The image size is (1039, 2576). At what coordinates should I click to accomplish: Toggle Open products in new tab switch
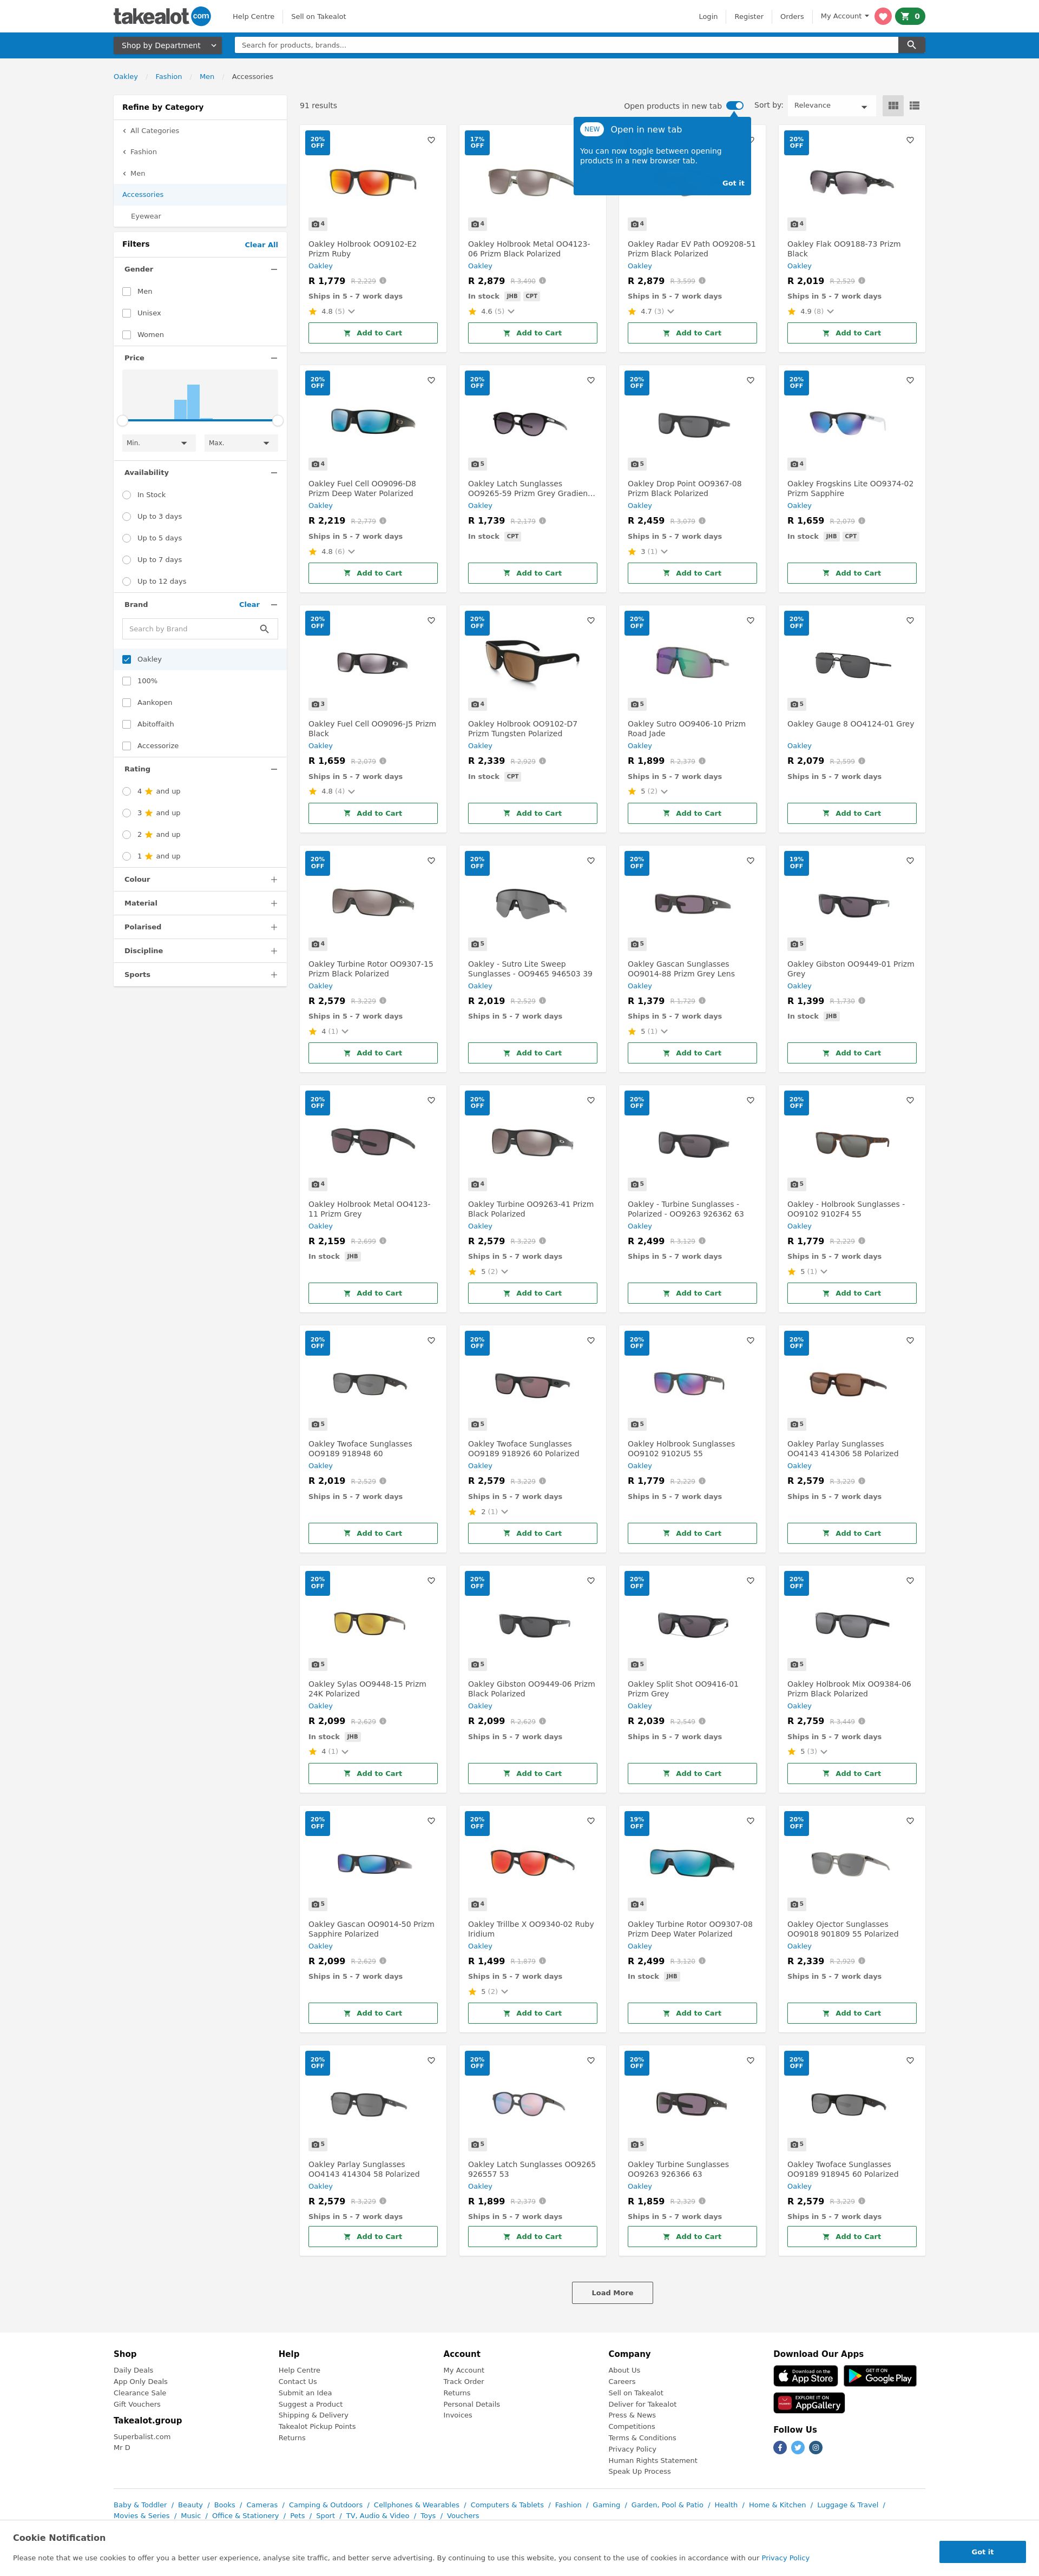[x=735, y=105]
